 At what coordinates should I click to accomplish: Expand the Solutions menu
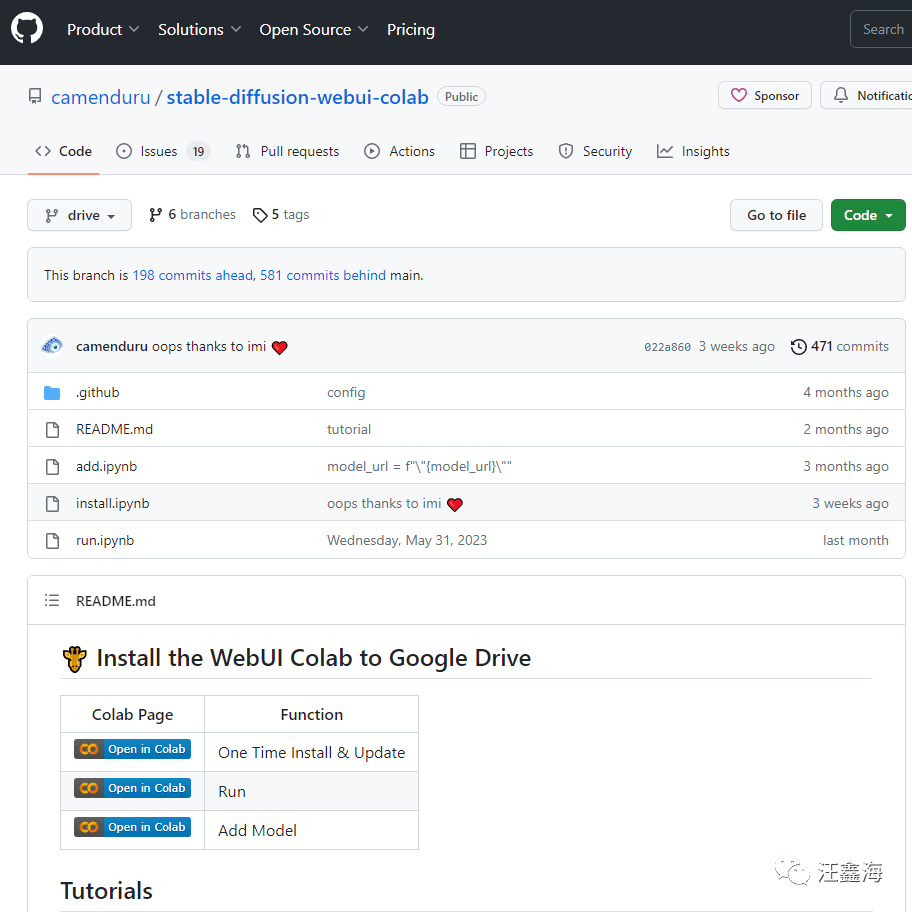[200, 30]
